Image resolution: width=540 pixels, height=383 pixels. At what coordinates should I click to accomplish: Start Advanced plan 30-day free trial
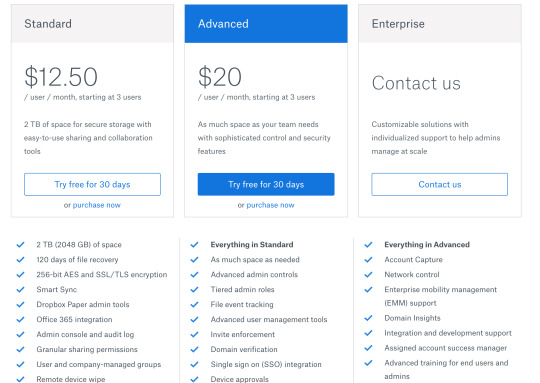[266, 184]
